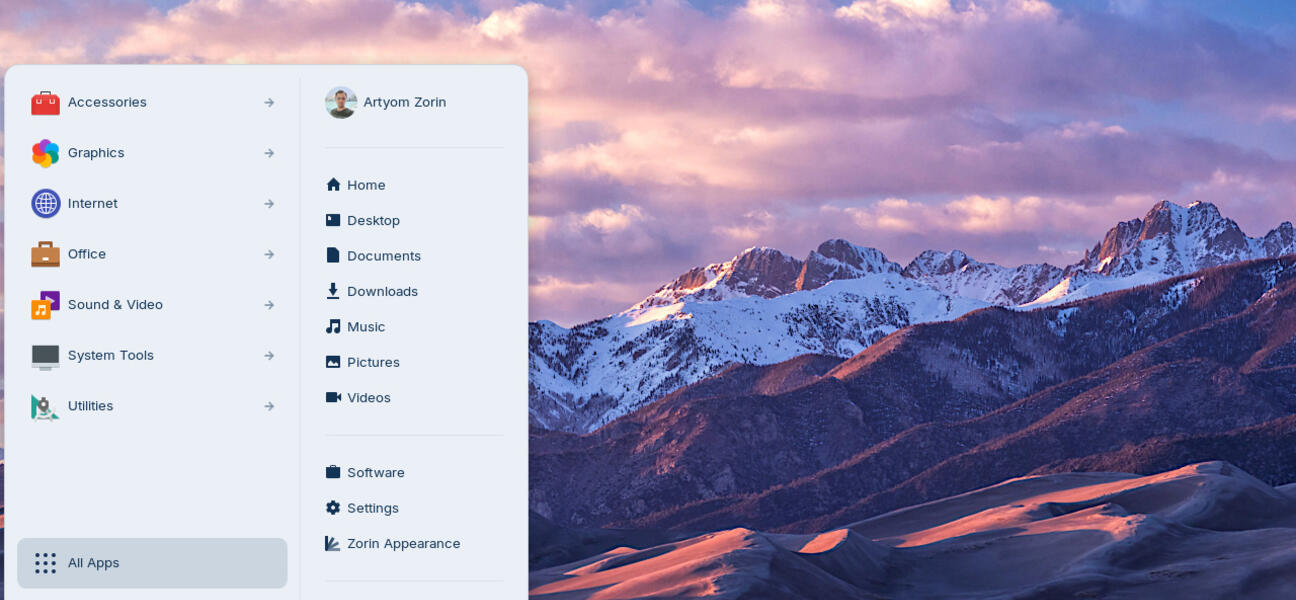Click the Software store icon
Viewport: 1296px width, 600px height.
[x=332, y=472]
